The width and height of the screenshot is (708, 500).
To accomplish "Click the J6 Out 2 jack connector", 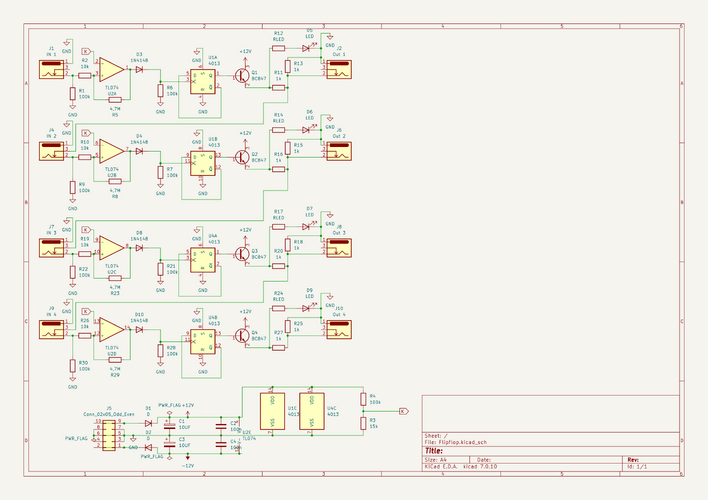I will [x=339, y=151].
